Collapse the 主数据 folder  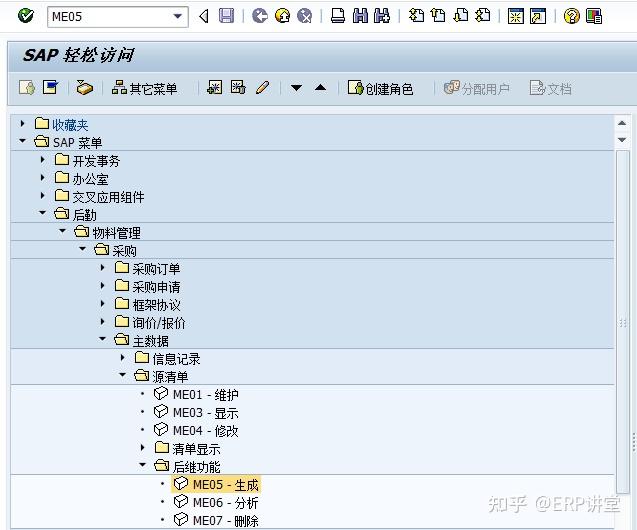102,338
